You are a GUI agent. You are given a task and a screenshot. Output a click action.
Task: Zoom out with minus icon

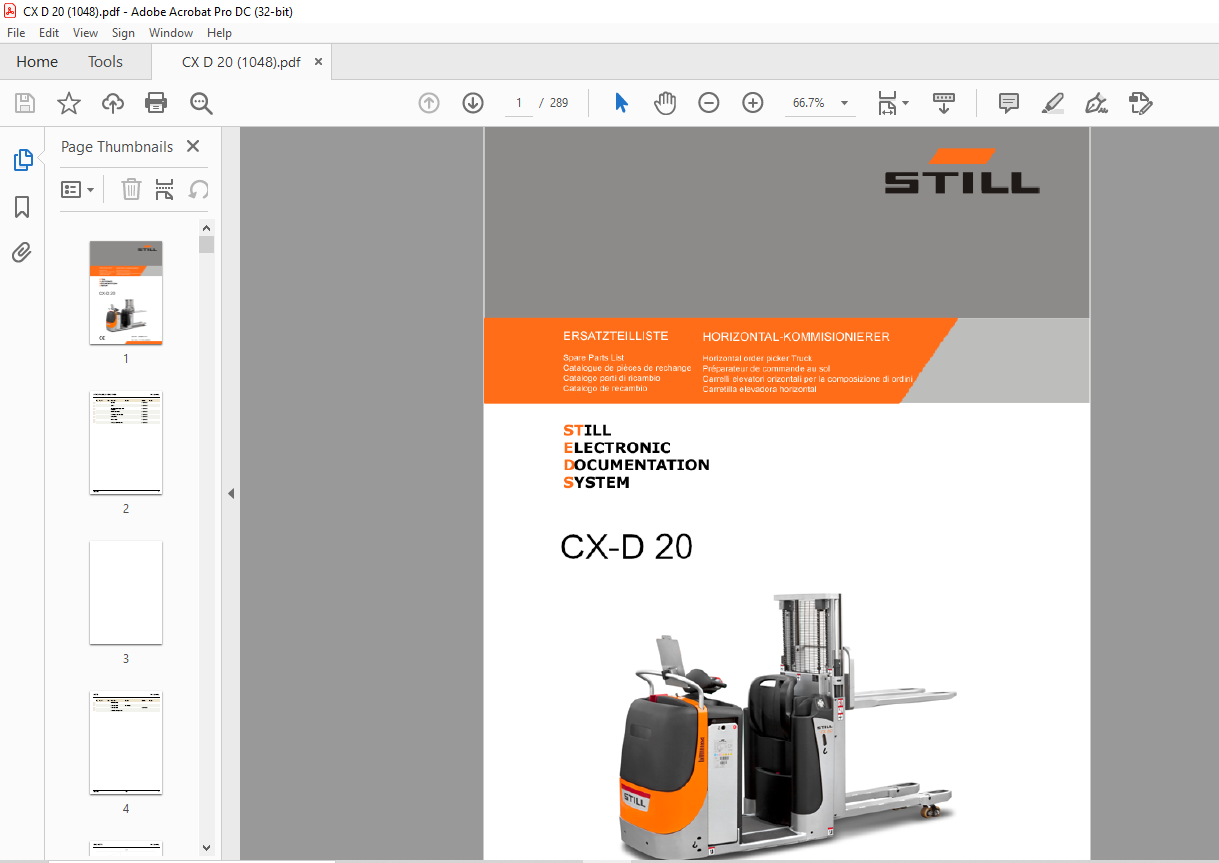tap(709, 103)
